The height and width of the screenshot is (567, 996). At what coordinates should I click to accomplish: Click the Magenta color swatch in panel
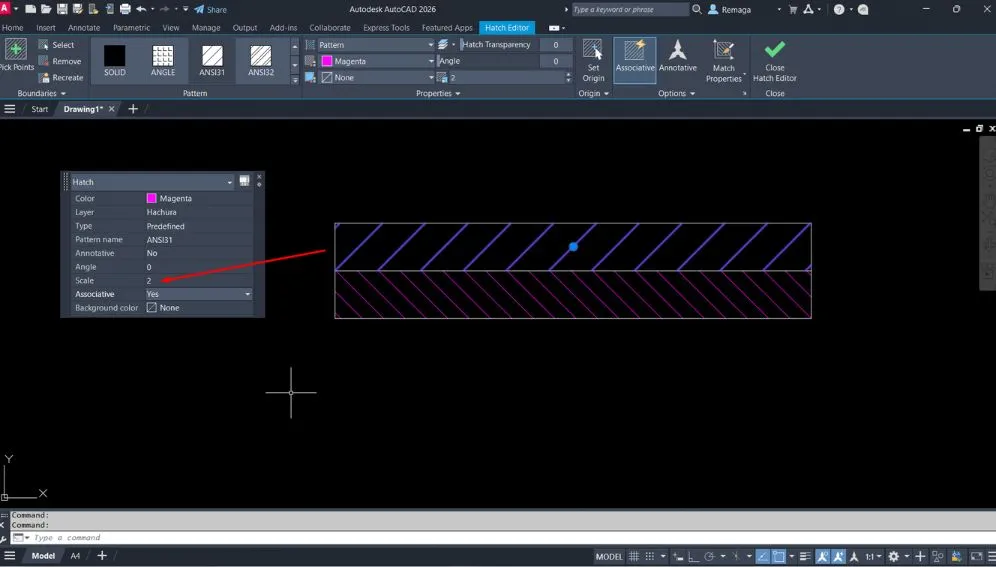point(151,199)
